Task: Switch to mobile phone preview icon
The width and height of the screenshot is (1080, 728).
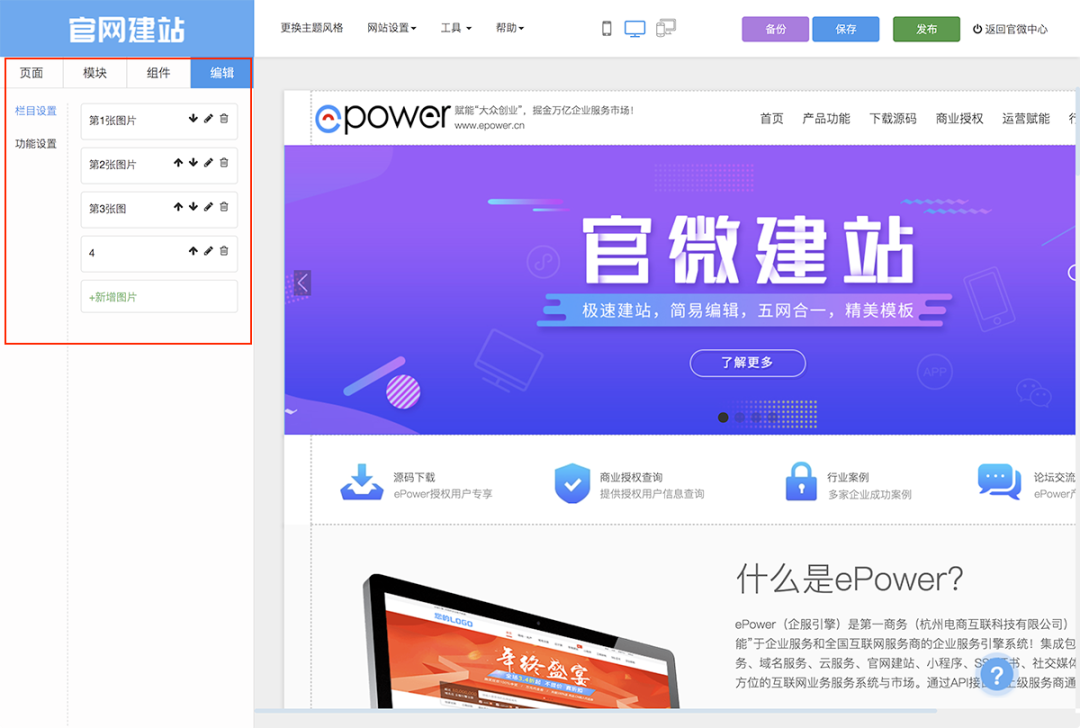Action: [x=607, y=28]
